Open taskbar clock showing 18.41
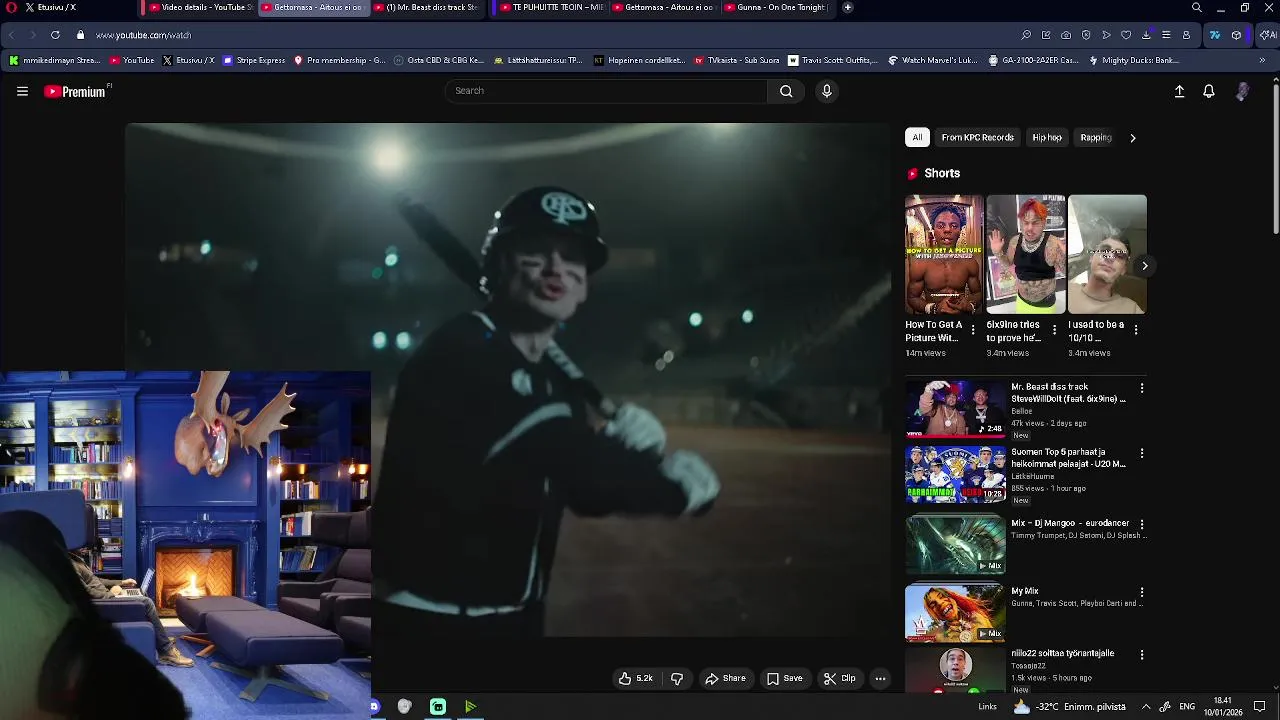The image size is (1280, 720). (x=1222, y=707)
